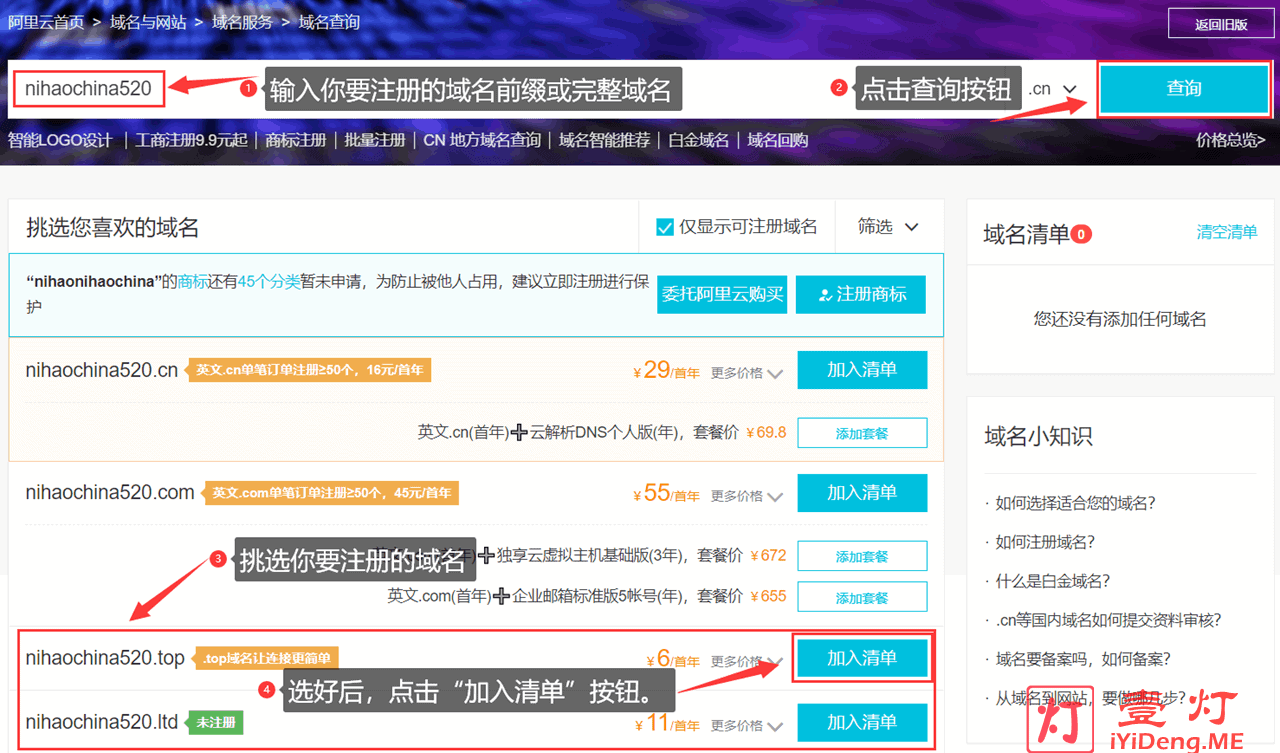1280x753 pixels.
Task: Open 商标注册 menu link
Action: (296, 141)
